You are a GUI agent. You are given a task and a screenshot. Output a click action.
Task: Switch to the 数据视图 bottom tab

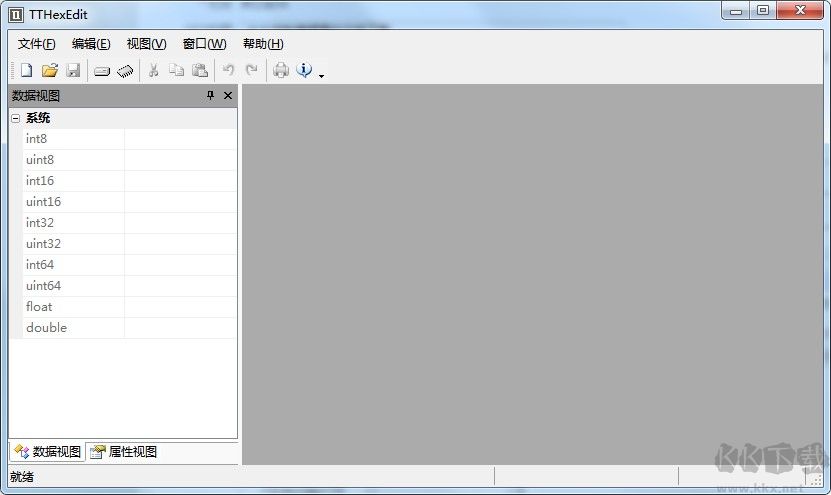tap(48, 452)
